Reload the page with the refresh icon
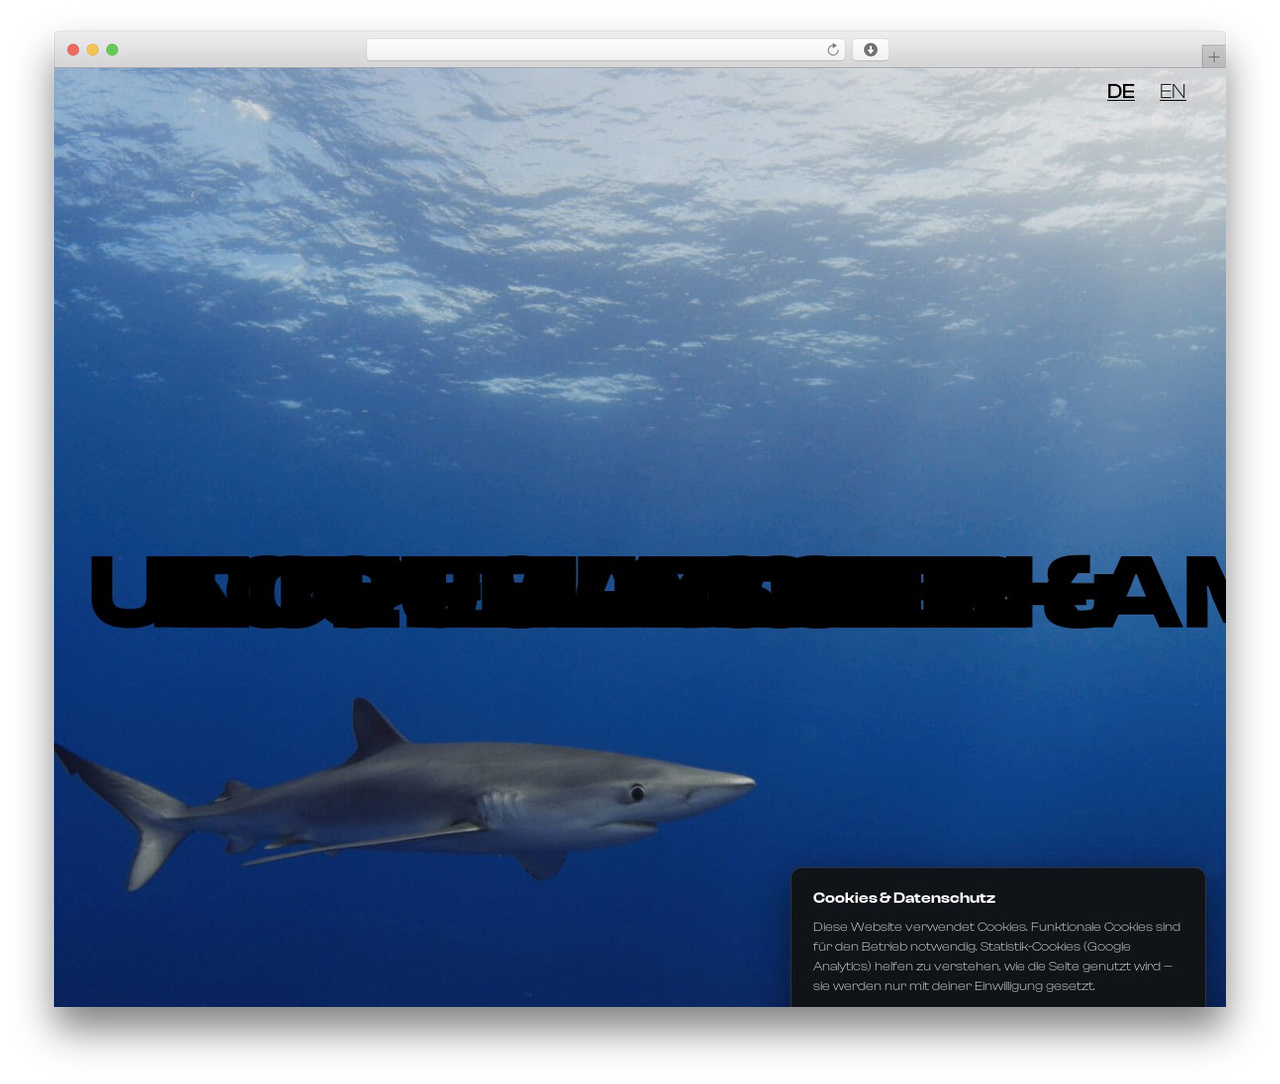 point(832,50)
